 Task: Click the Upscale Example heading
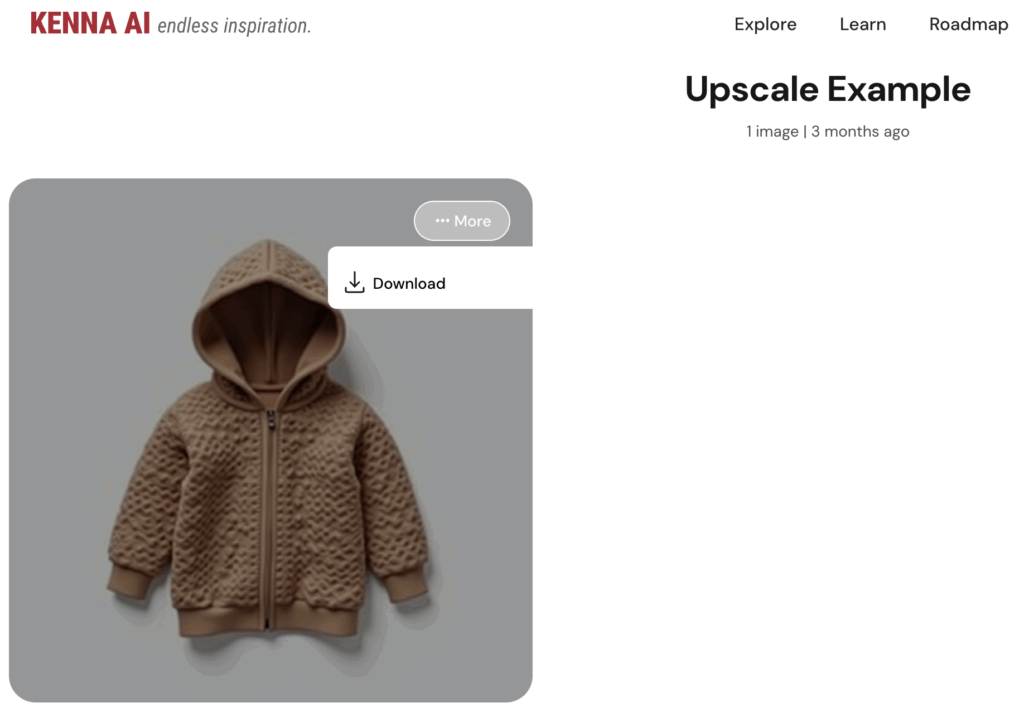(827, 89)
